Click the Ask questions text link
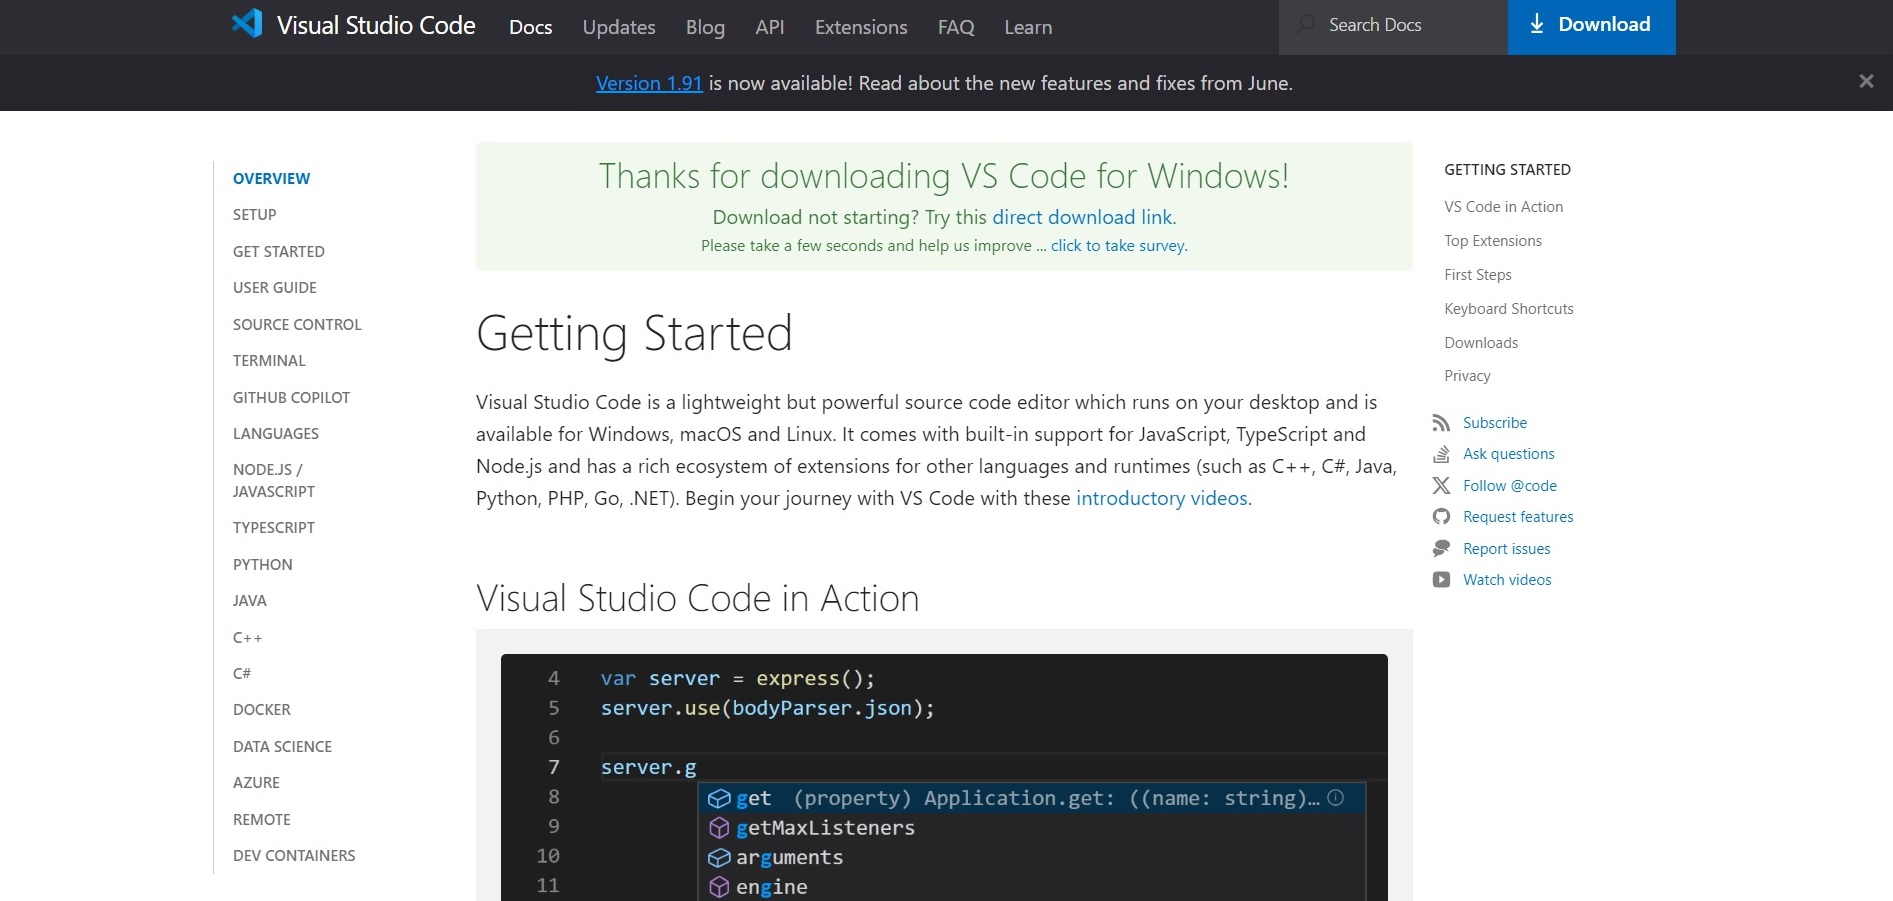 pyautogui.click(x=1509, y=454)
